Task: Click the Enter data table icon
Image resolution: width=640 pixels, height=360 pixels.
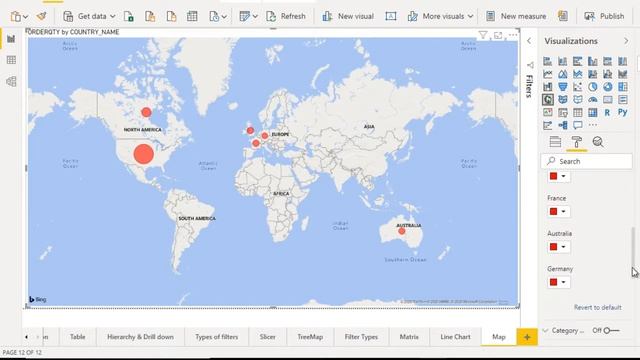Action: (192, 16)
